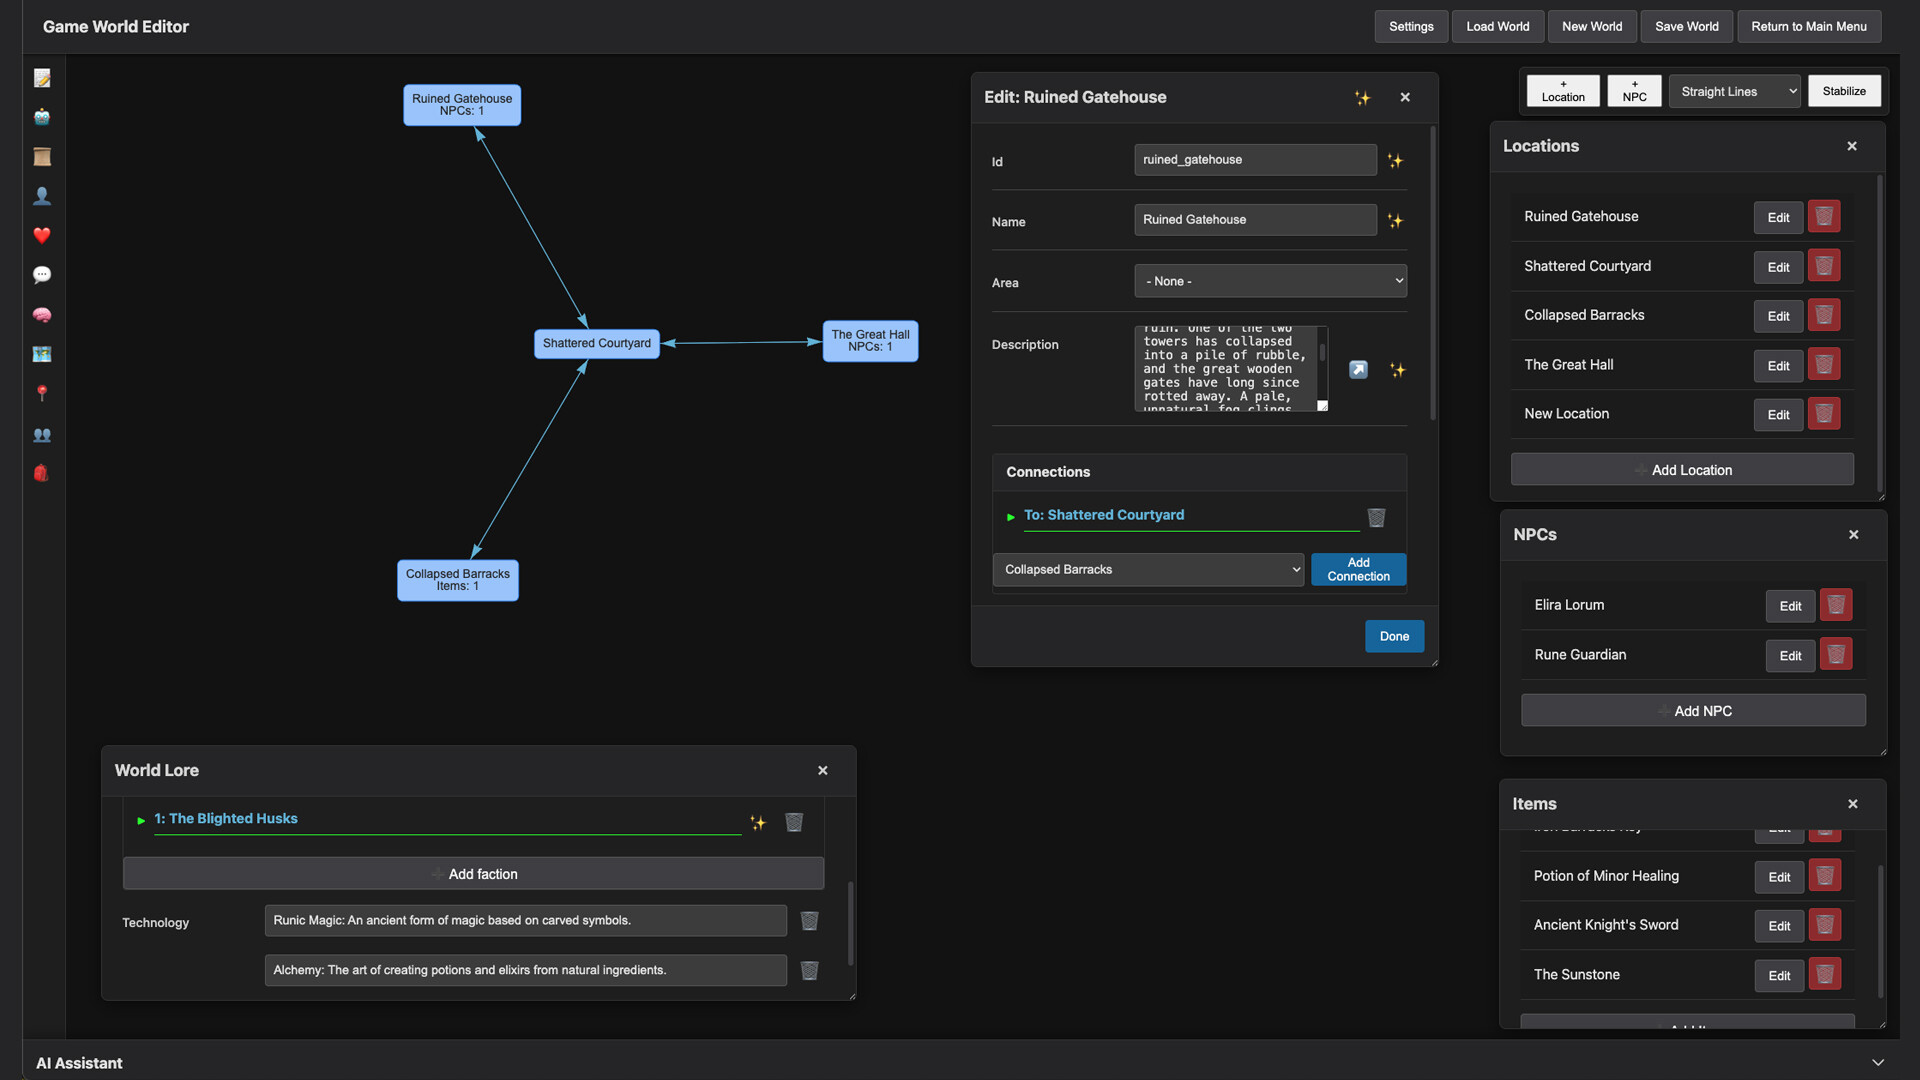
Task: Click the sparkle AI icon beside Name field
Action: pyautogui.click(x=1396, y=221)
